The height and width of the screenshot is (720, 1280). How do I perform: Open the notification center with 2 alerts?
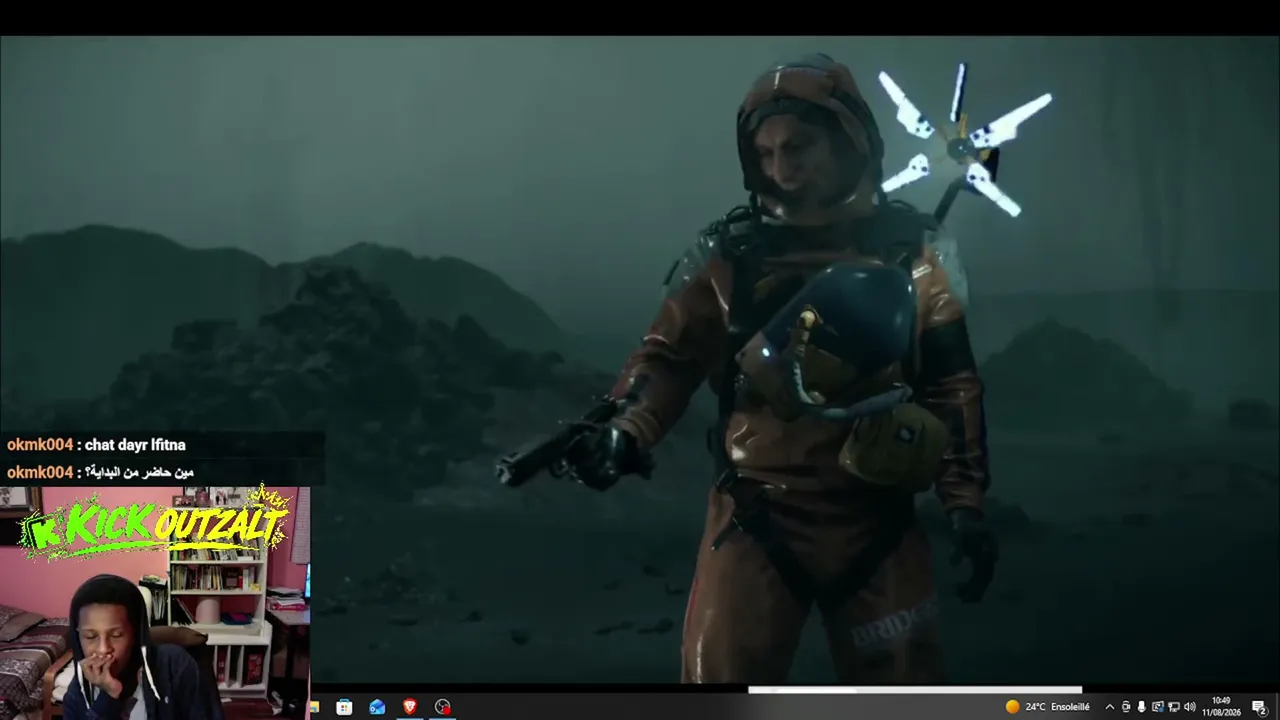click(x=1260, y=707)
